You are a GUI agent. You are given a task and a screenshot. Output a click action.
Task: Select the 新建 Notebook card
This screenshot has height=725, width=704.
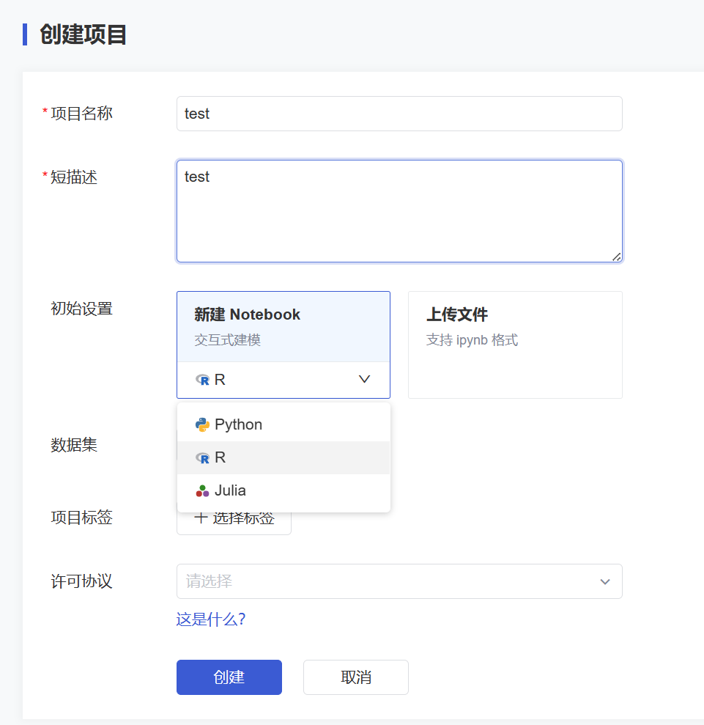[x=283, y=326]
